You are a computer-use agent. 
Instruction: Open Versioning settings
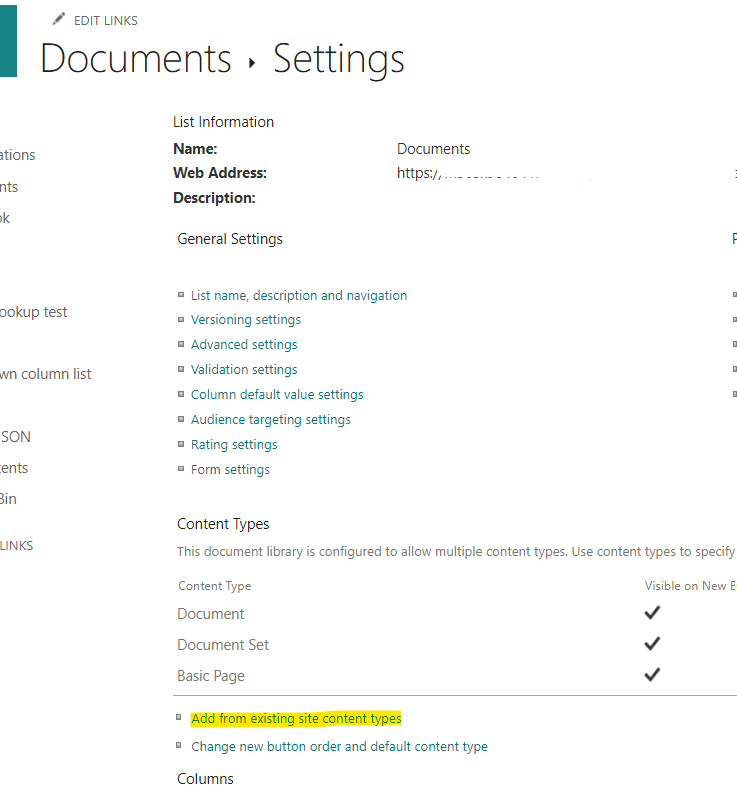click(246, 320)
